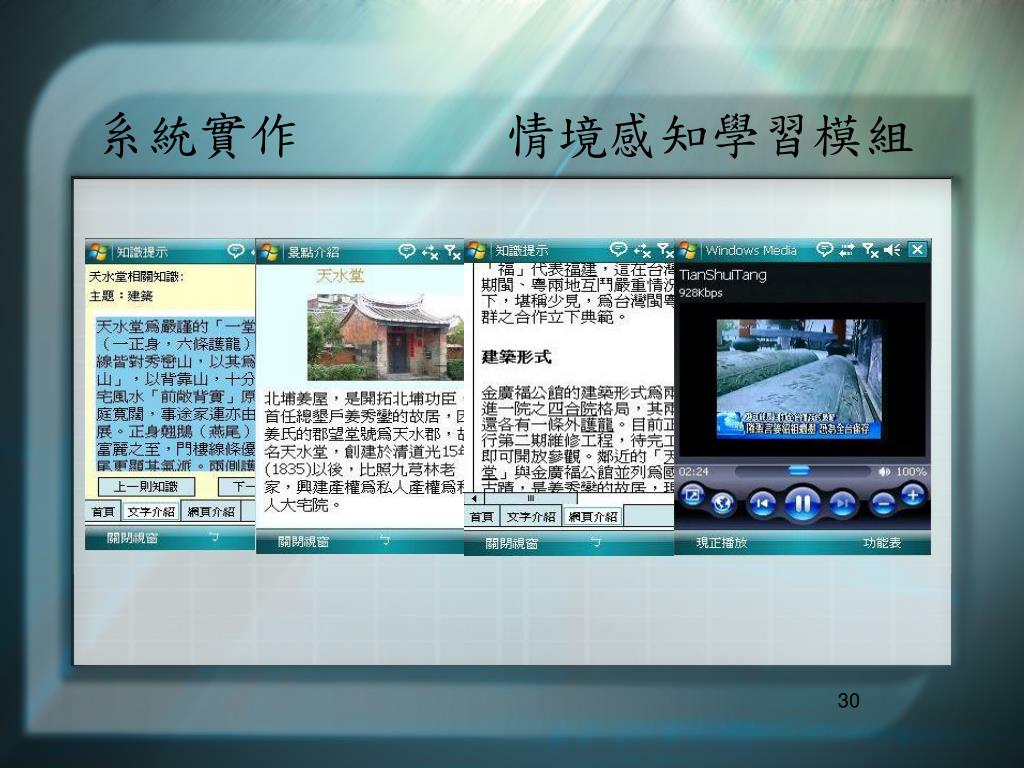The image size is (1024, 768).
Task: Click the seek slider thumb in Windows Media
Action: (799, 470)
